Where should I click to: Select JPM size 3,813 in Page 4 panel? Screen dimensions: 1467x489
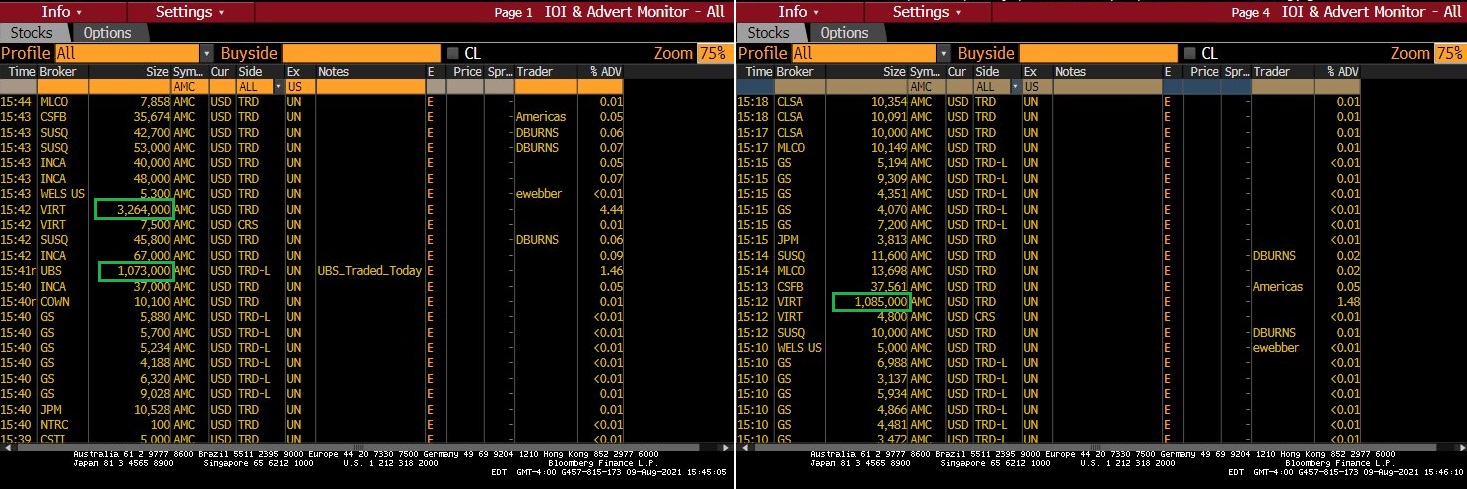tap(889, 240)
